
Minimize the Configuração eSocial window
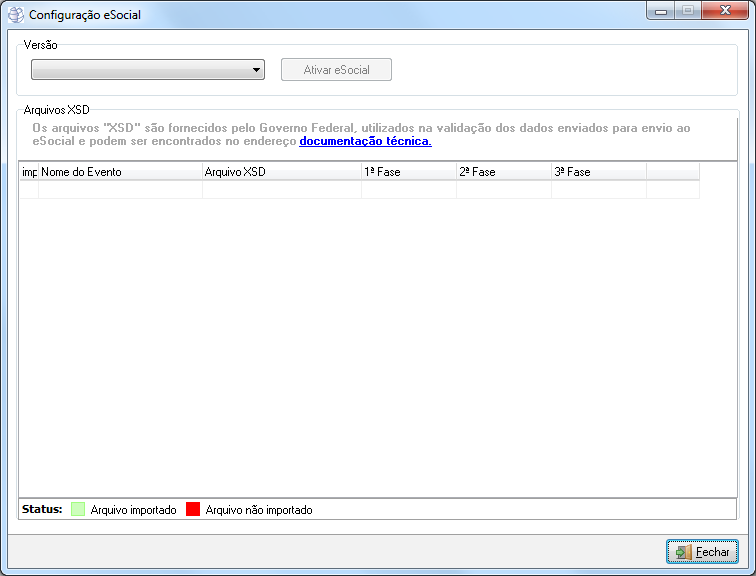[662, 11]
